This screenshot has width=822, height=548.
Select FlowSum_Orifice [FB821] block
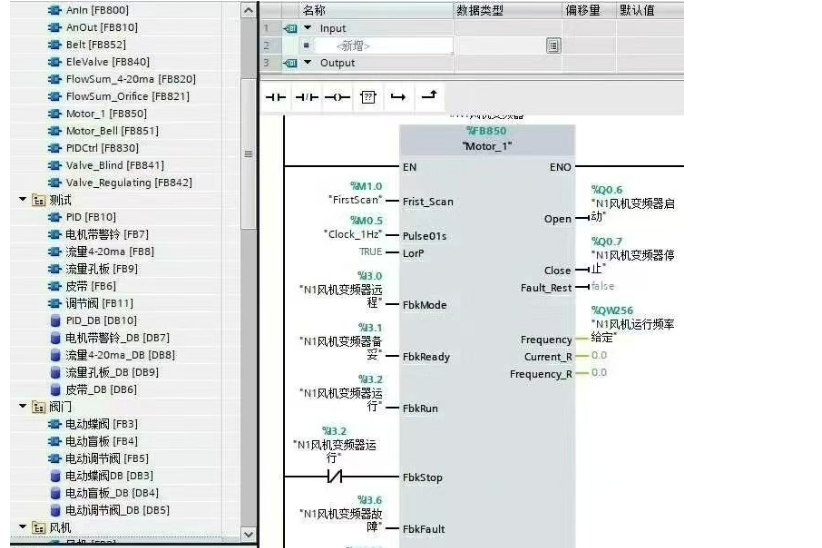coord(127,96)
